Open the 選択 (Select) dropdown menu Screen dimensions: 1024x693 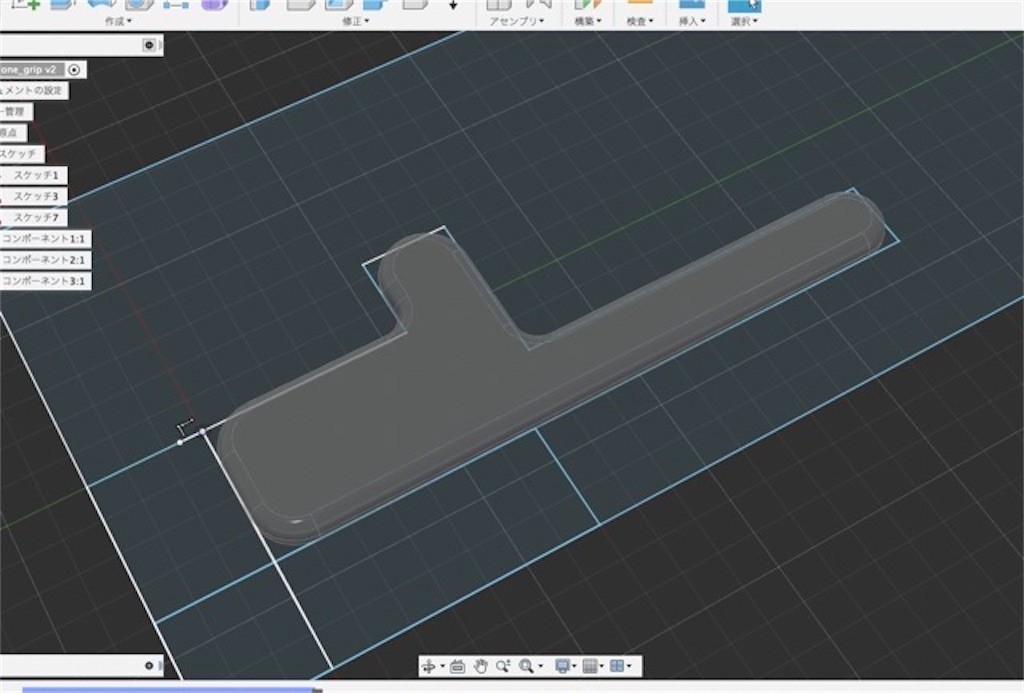[x=744, y=22]
